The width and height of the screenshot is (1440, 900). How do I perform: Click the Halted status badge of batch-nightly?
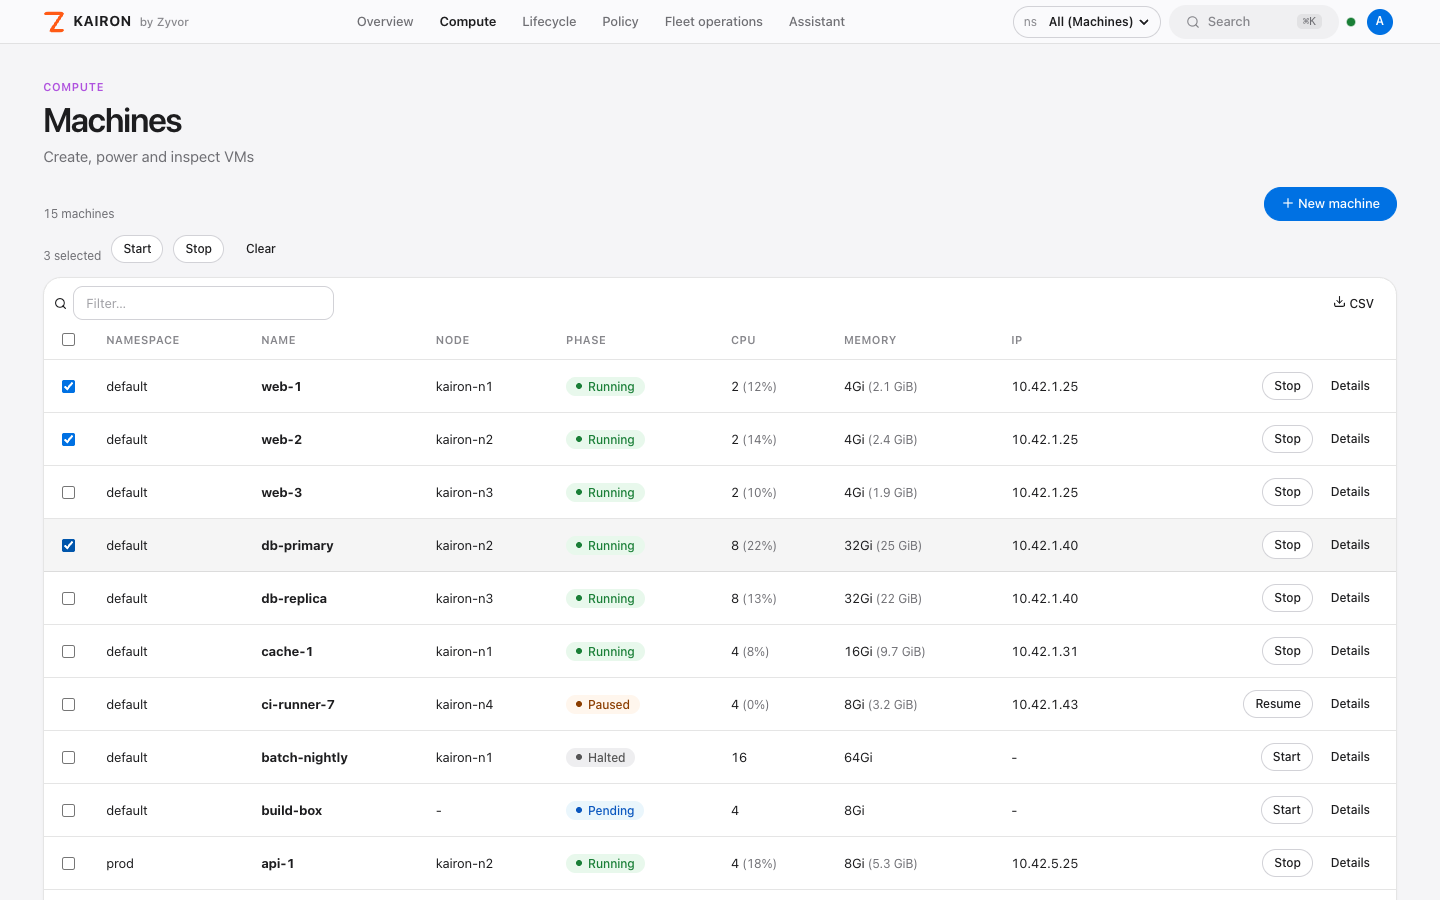pos(600,757)
